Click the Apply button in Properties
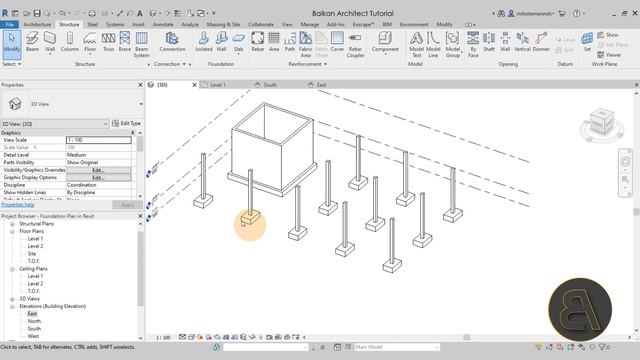 point(127,205)
